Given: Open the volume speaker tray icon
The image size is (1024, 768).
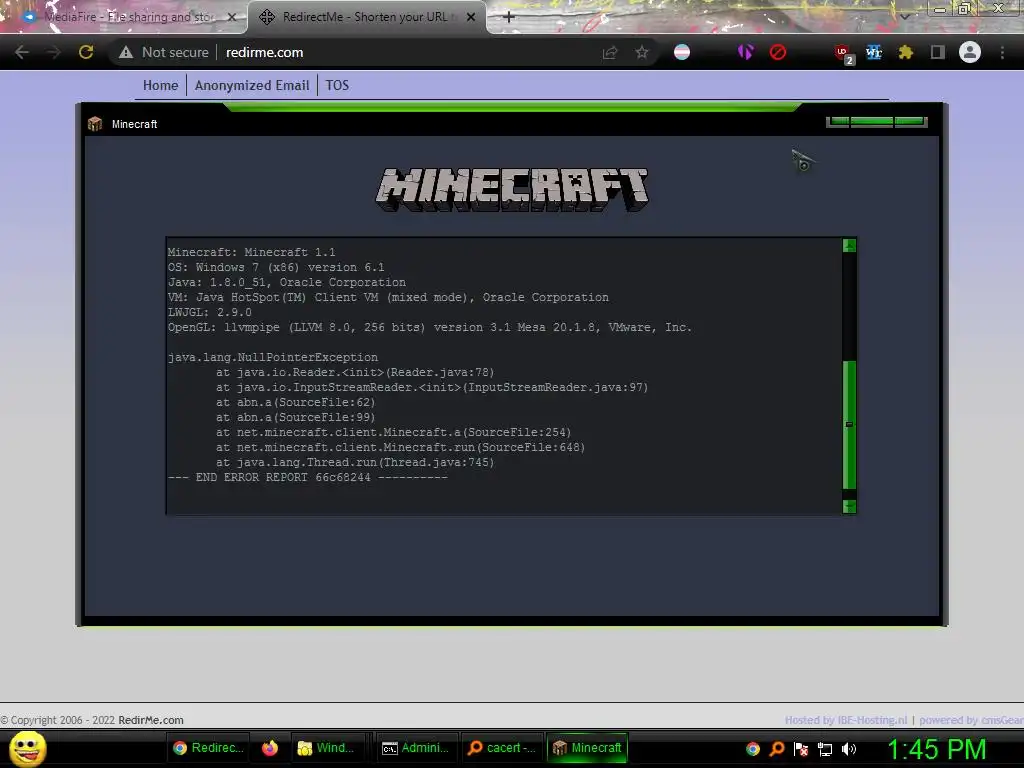Looking at the screenshot, I should [x=849, y=748].
